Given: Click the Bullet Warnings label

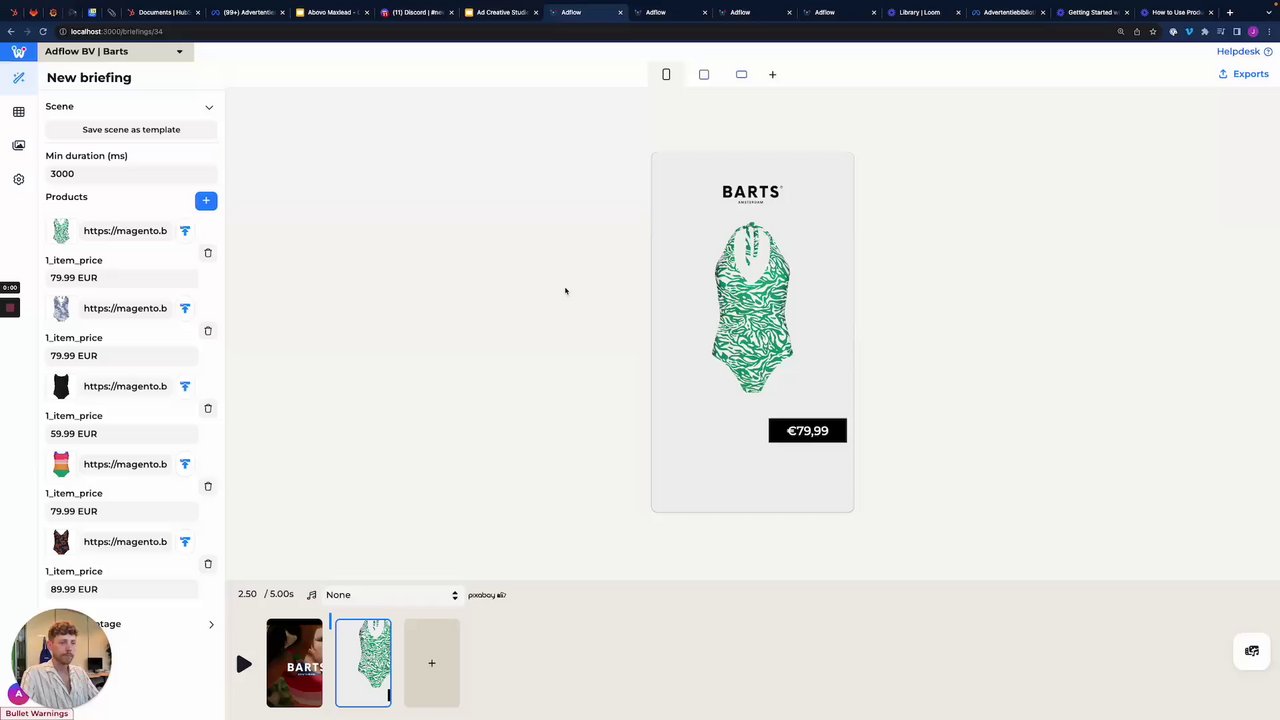Looking at the screenshot, I should 36,714.
